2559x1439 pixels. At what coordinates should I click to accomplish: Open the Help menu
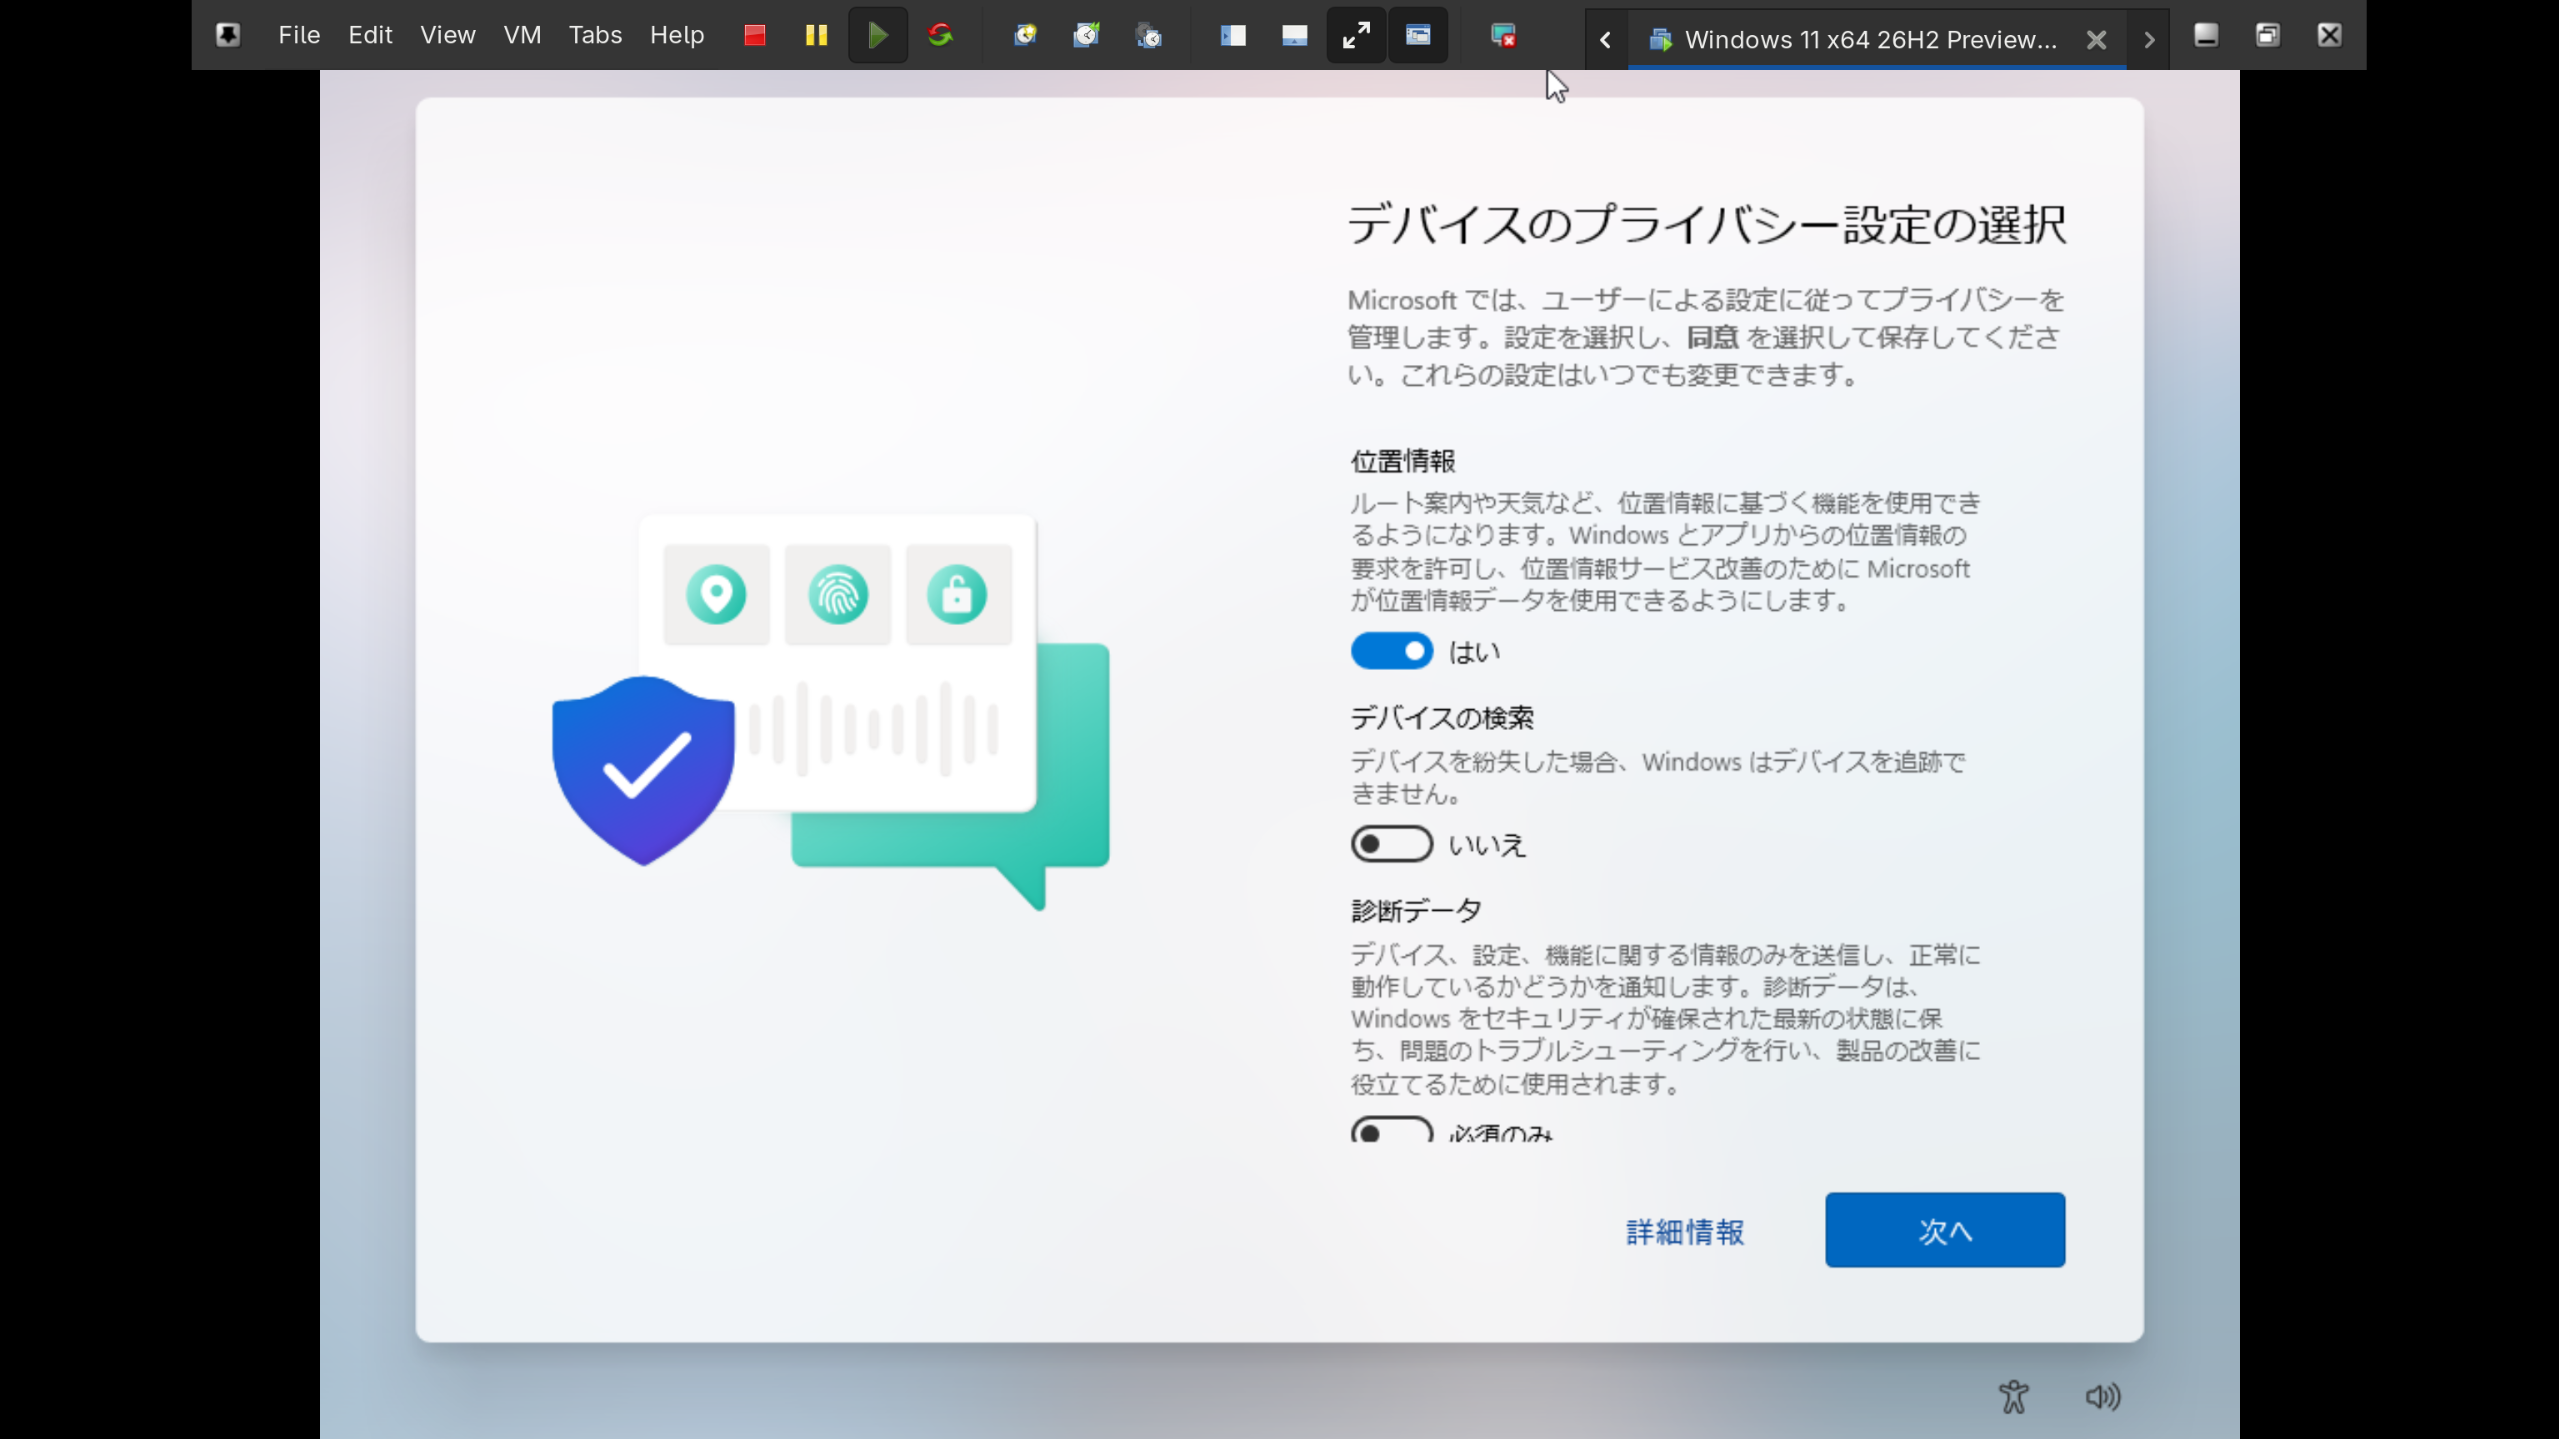point(677,35)
